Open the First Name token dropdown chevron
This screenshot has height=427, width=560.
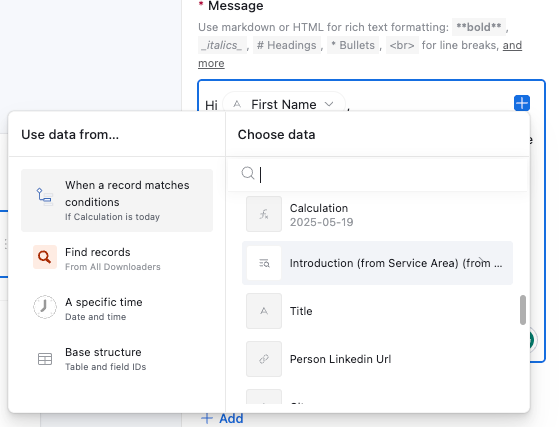click(329, 104)
